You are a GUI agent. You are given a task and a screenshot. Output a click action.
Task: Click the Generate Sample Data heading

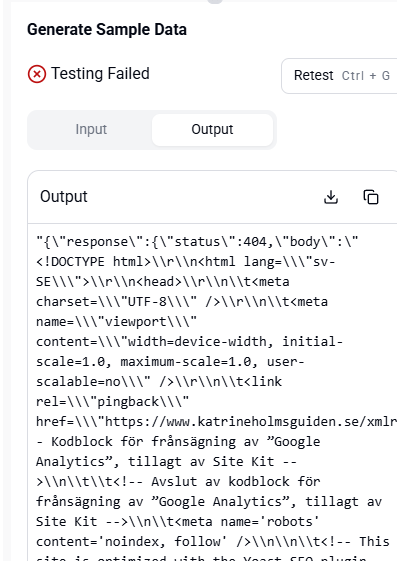click(107, 29)
